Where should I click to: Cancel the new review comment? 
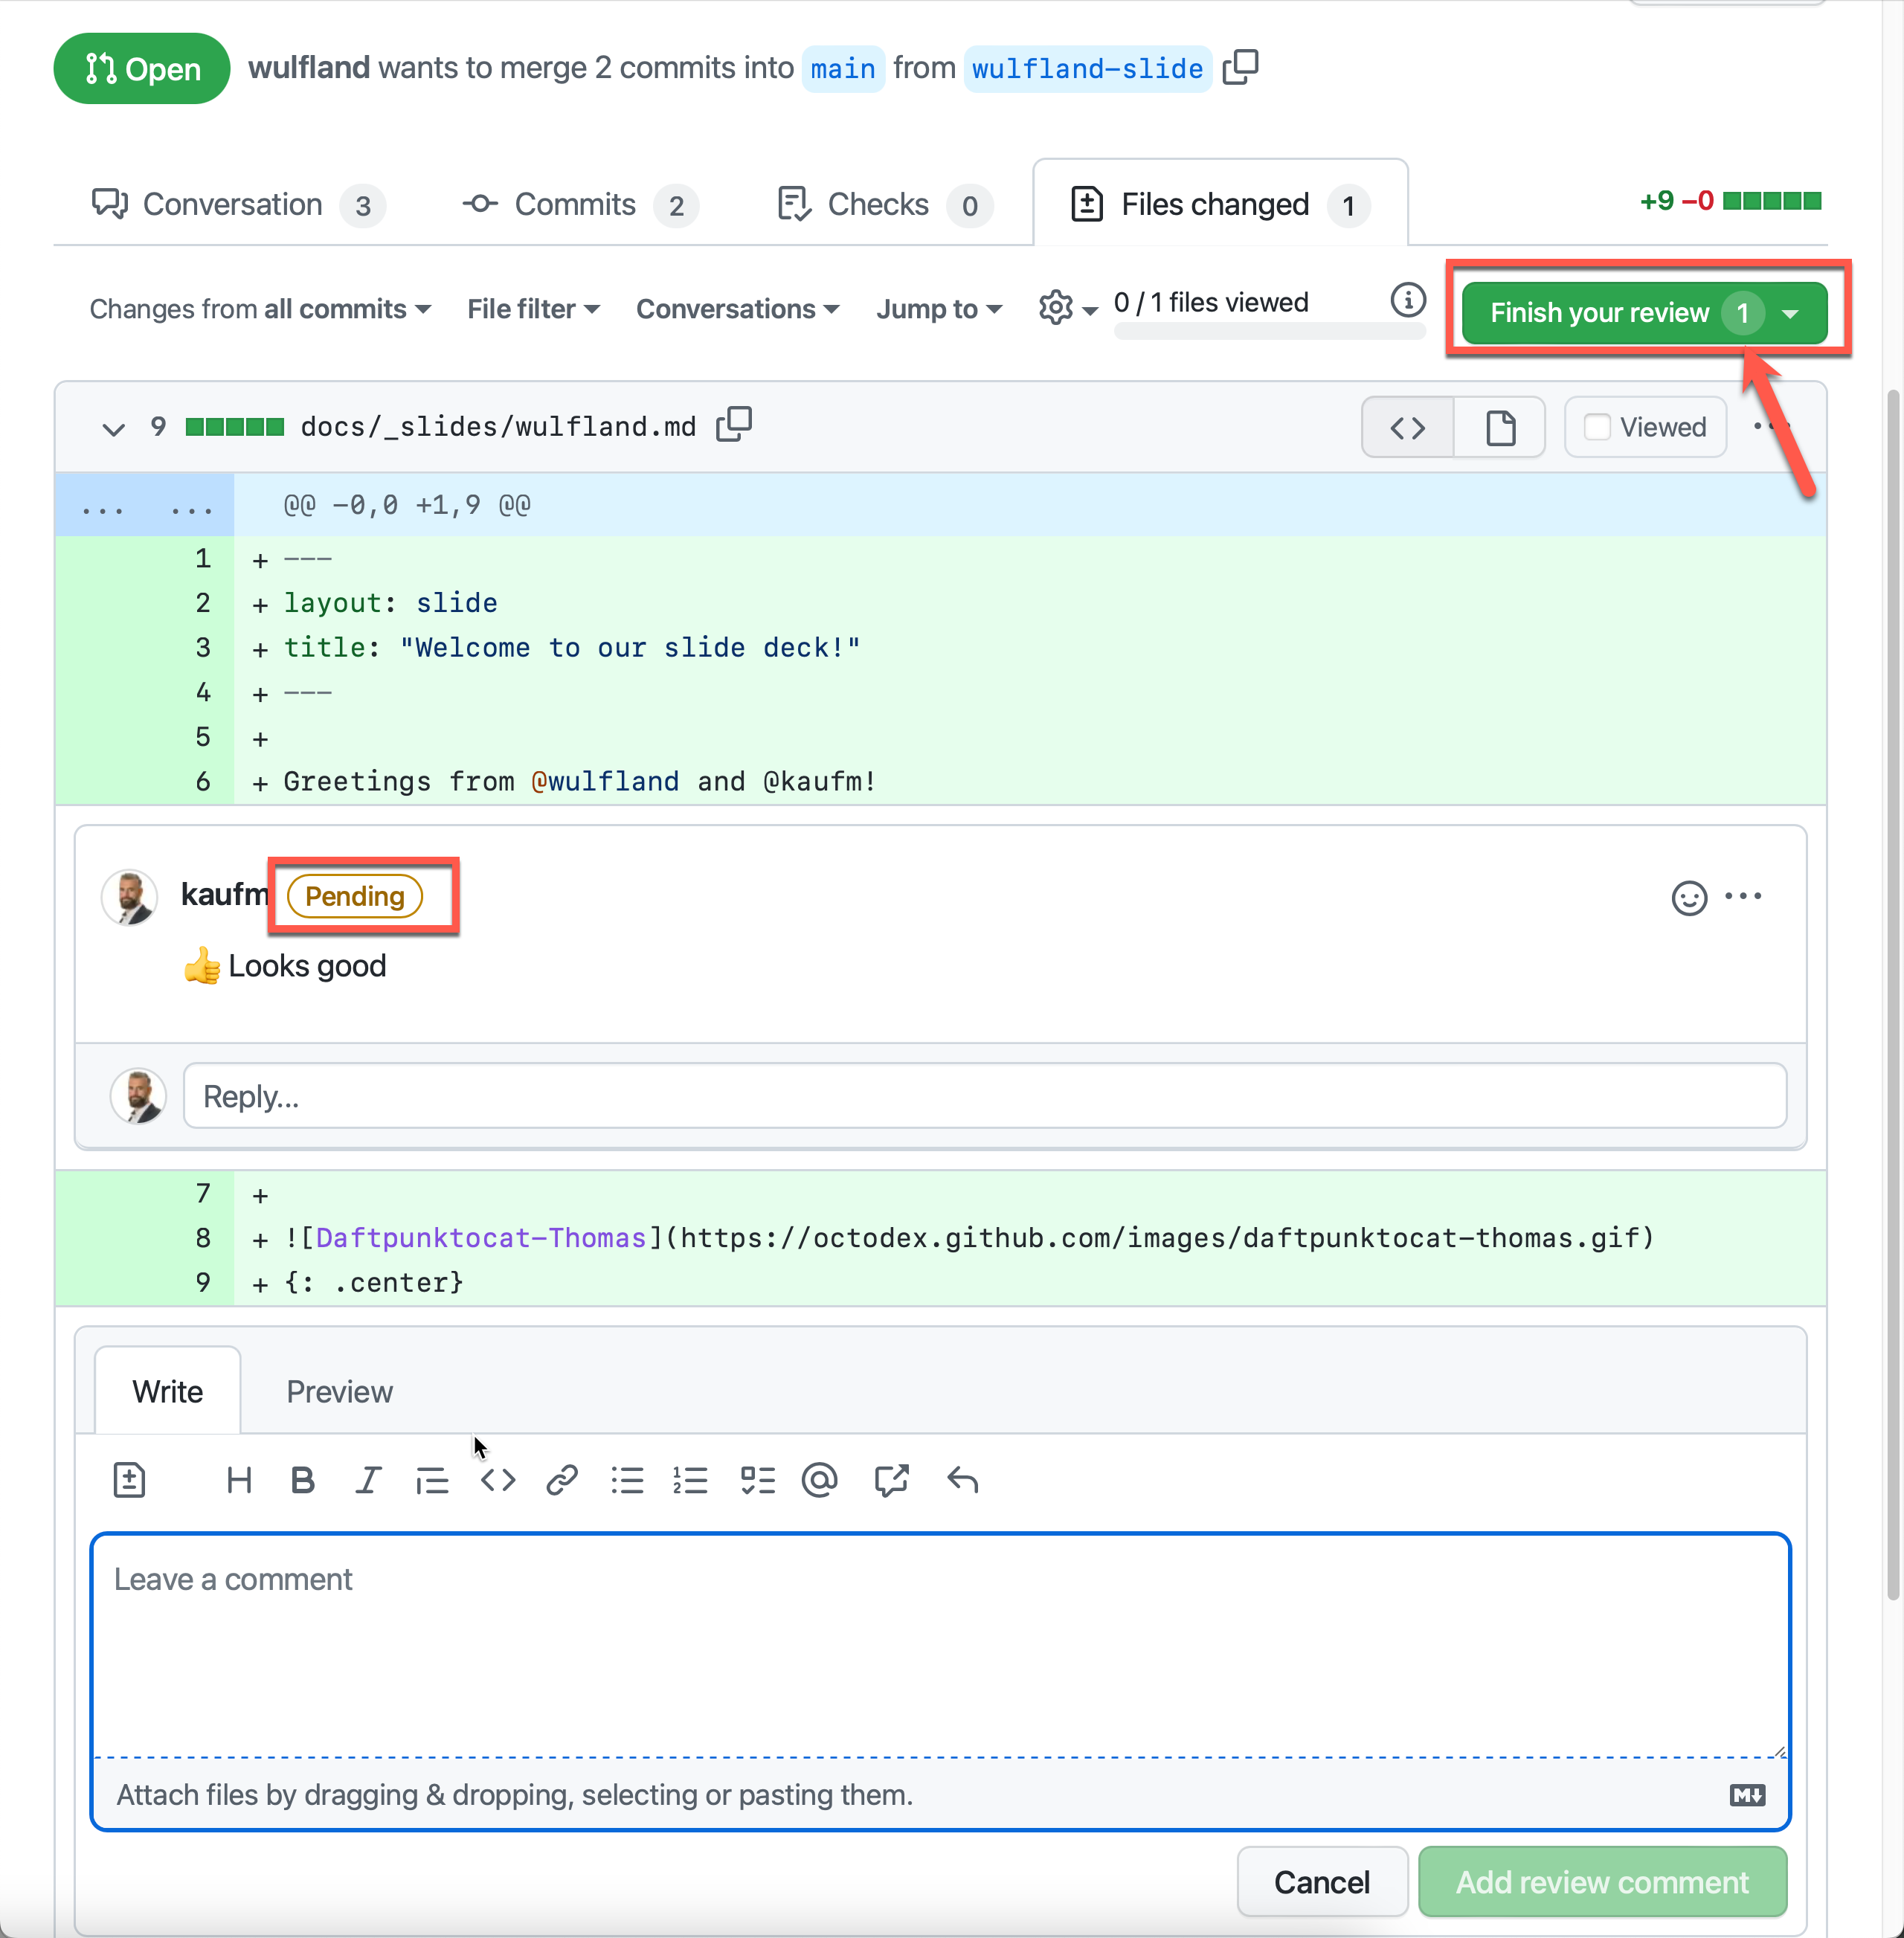[x=1320, y=1881]
